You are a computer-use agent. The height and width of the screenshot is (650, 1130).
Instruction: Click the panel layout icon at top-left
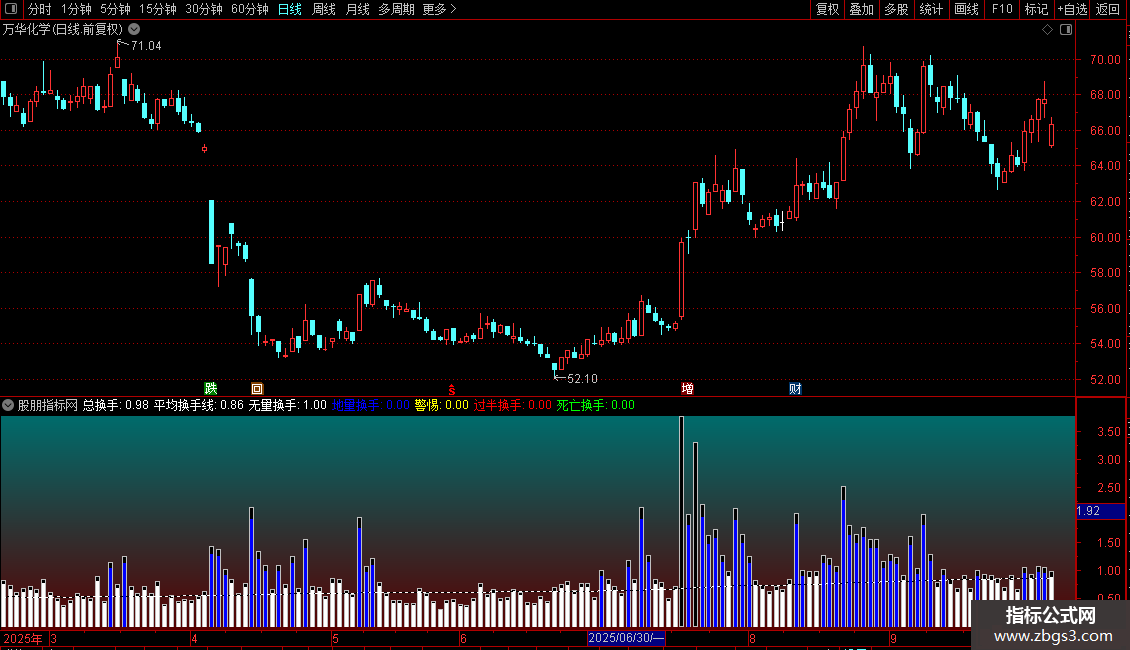(x=11, y=9)
